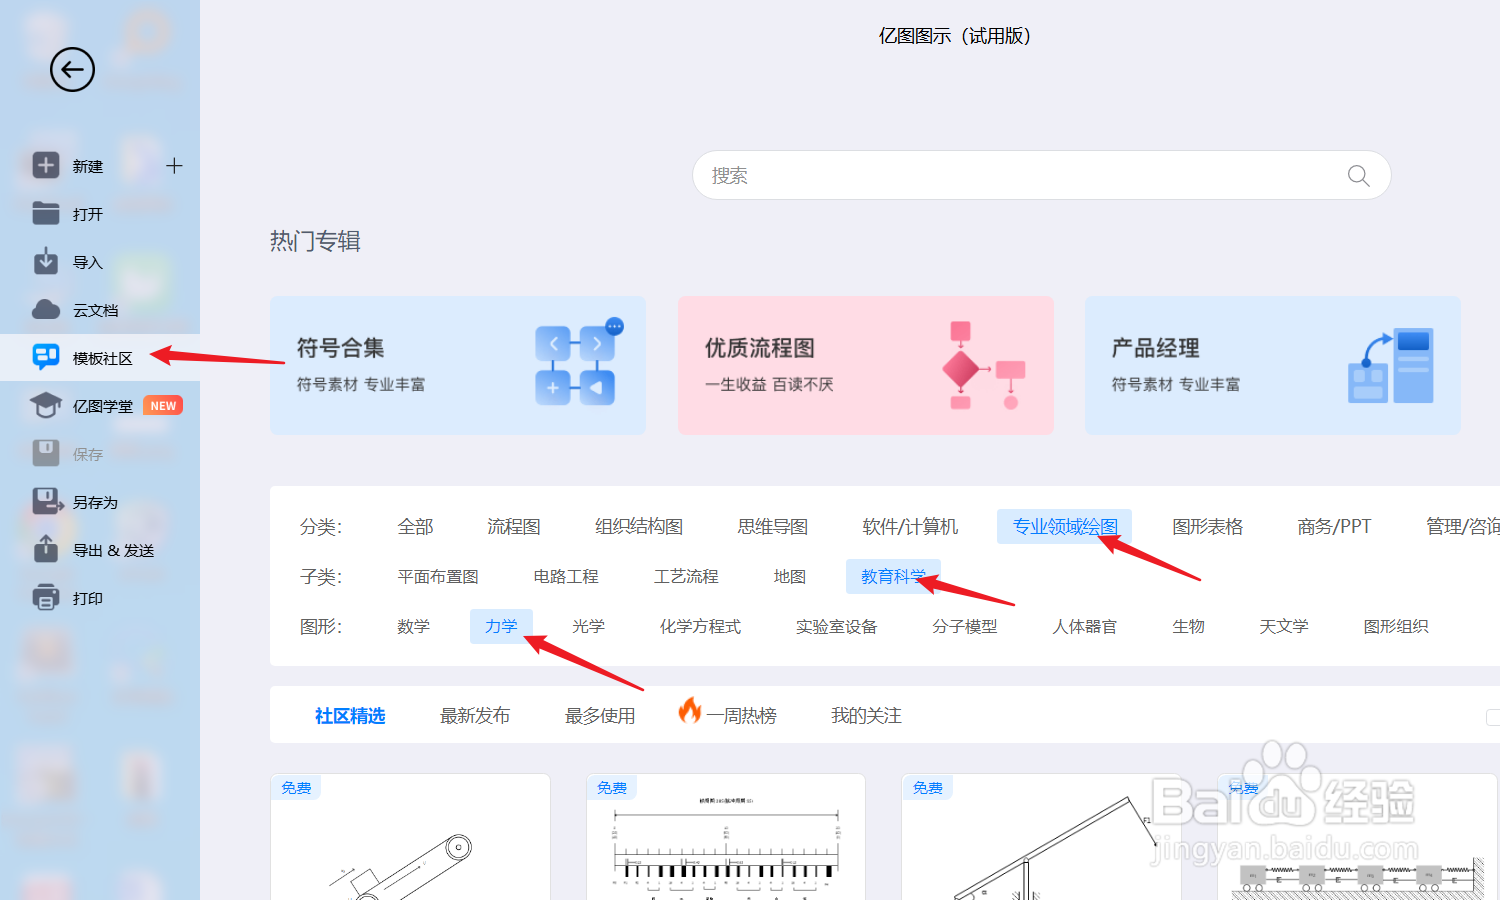Screen dimensions: 1500x900
Task: Choose the 平面布置图 subcategory
Action: coord(438,577)
